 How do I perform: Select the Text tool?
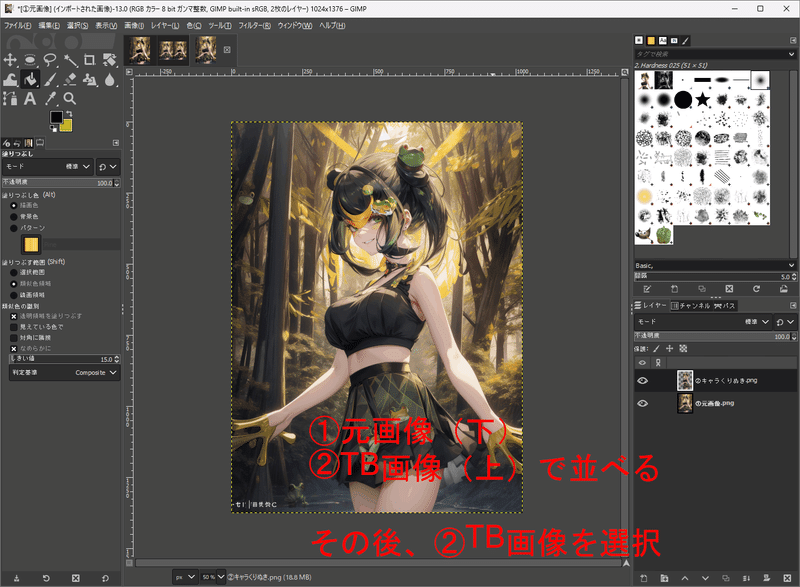click(30, 98)
